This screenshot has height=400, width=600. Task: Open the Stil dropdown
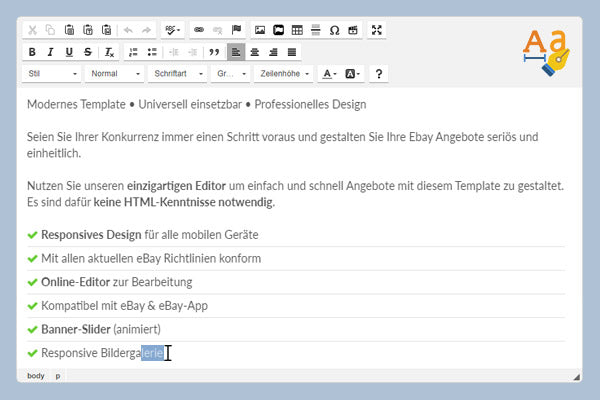(53, 74)
